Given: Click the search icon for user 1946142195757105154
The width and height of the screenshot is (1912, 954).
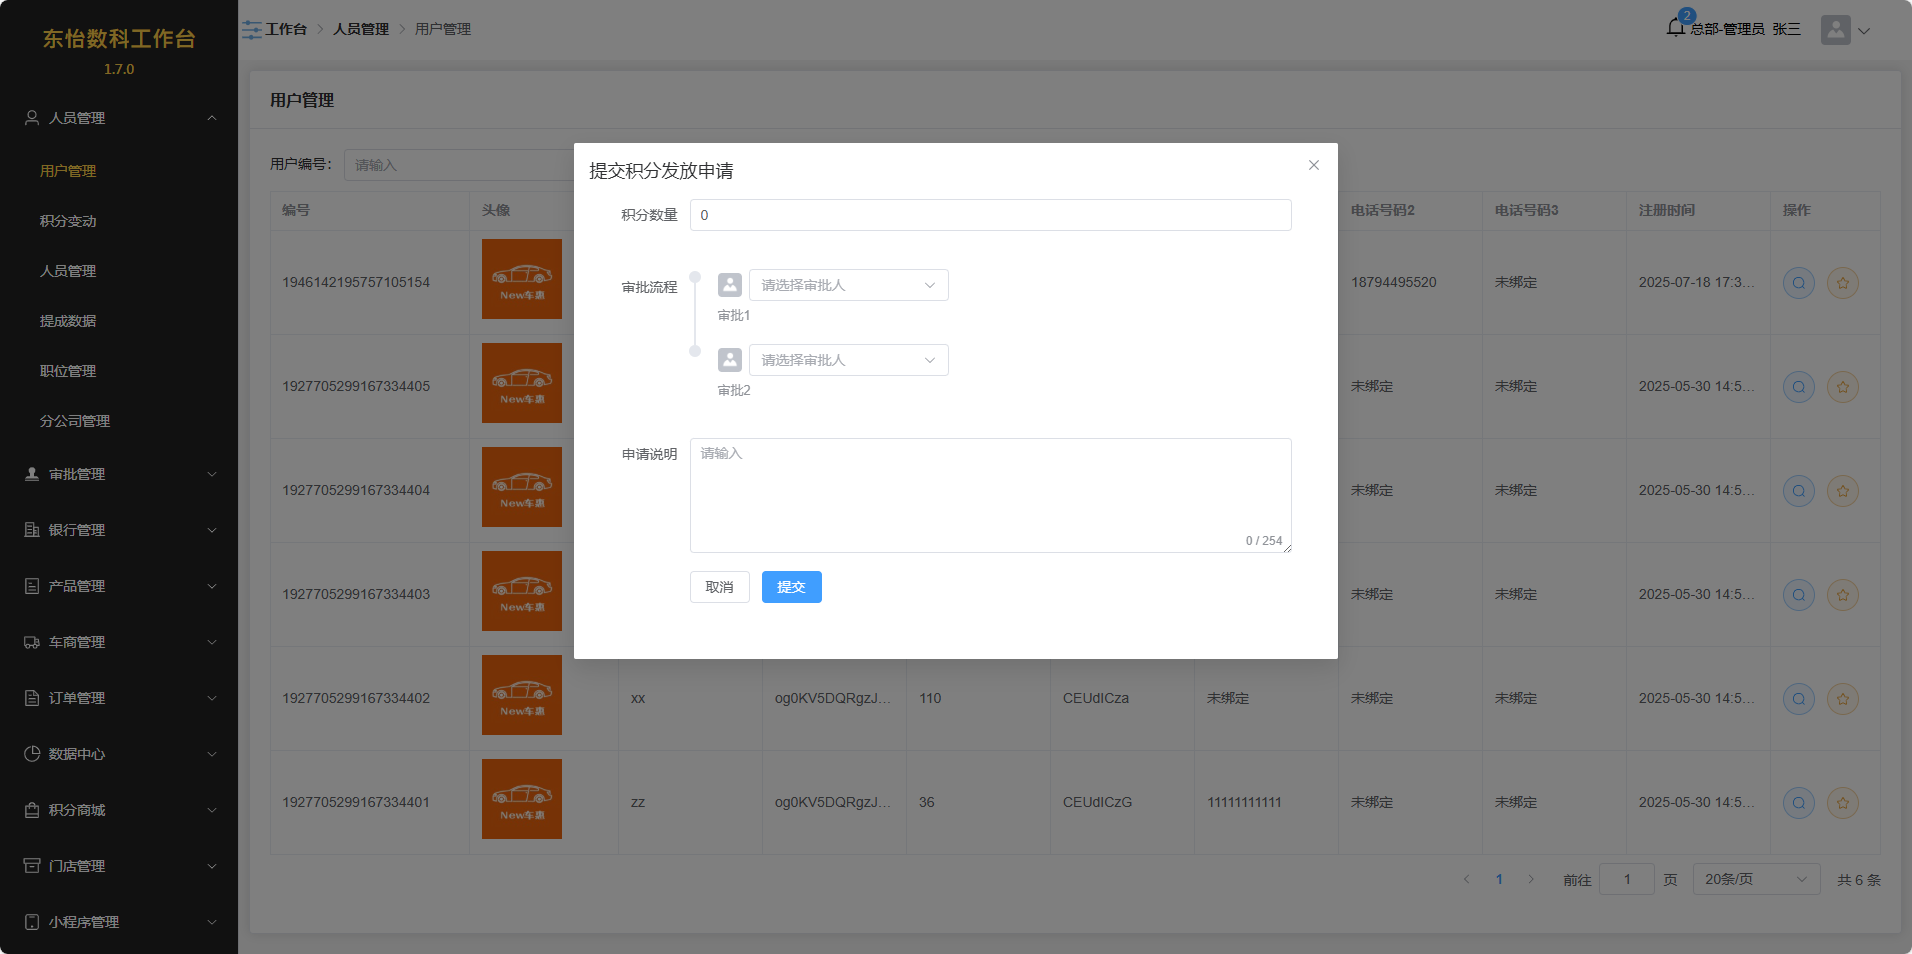Looking at the screenshot, I should [1798, 283].
